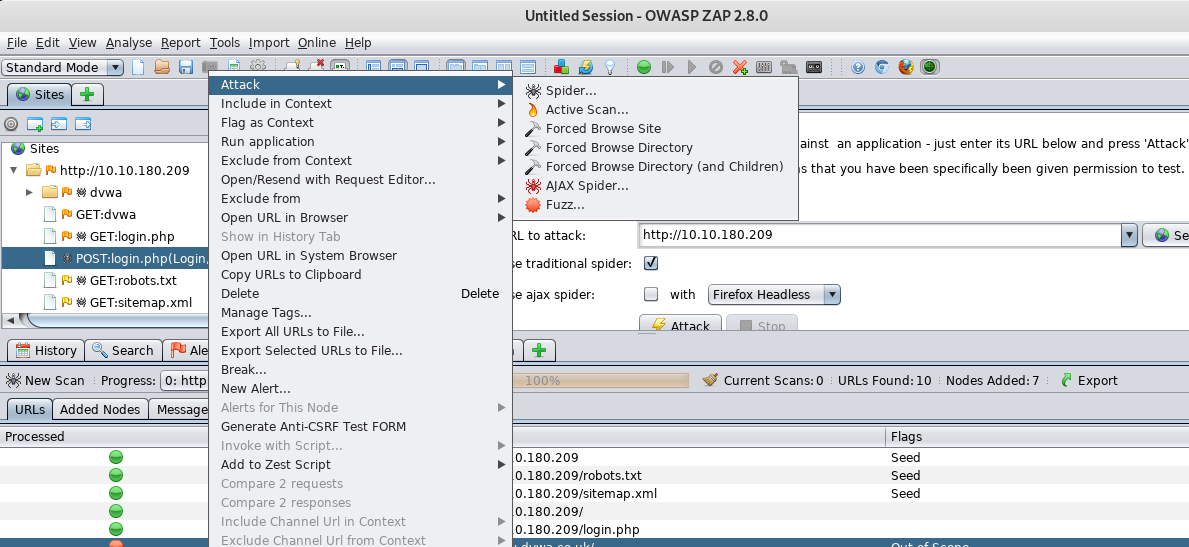
Task: Click the Add custom breakpoint red X icon
Action: (740, 67)
